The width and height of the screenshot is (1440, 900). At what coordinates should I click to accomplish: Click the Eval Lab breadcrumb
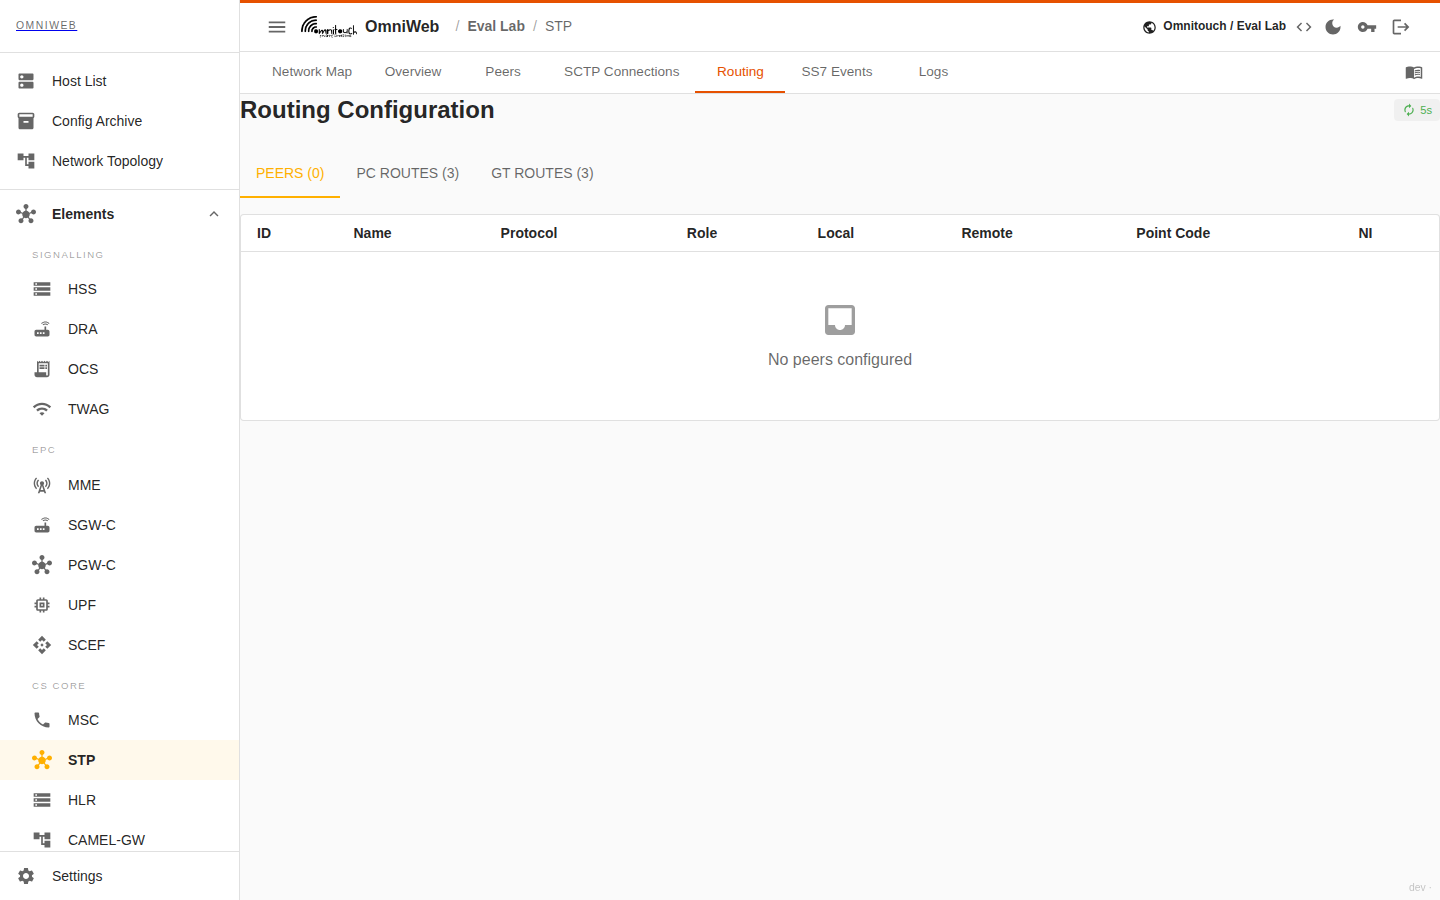(496, 26)
